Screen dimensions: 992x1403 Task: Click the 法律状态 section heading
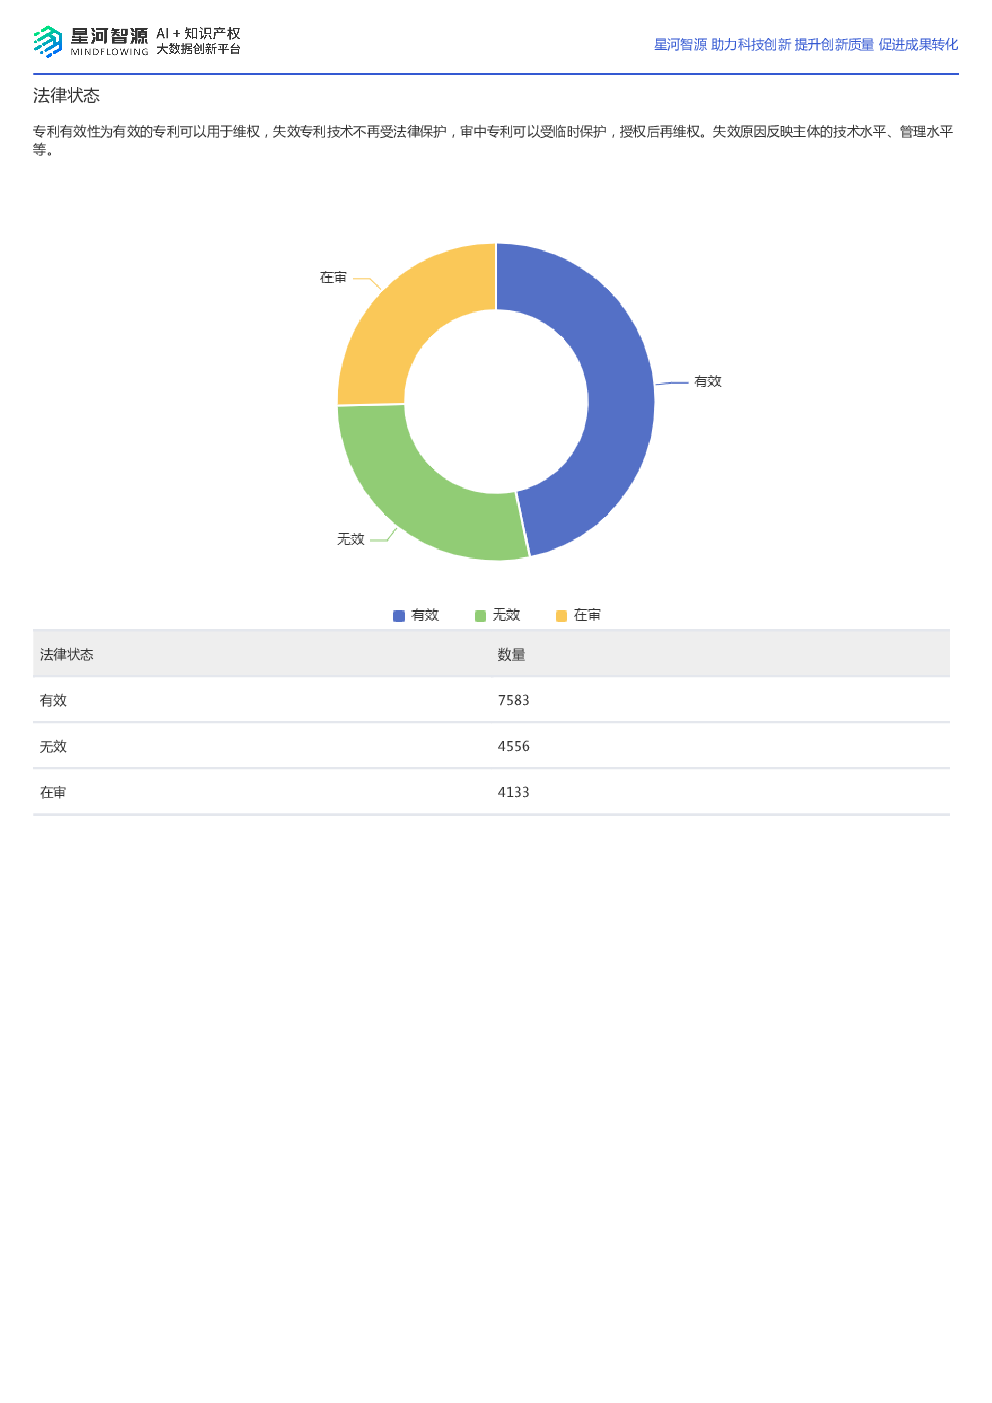point(66,96)
